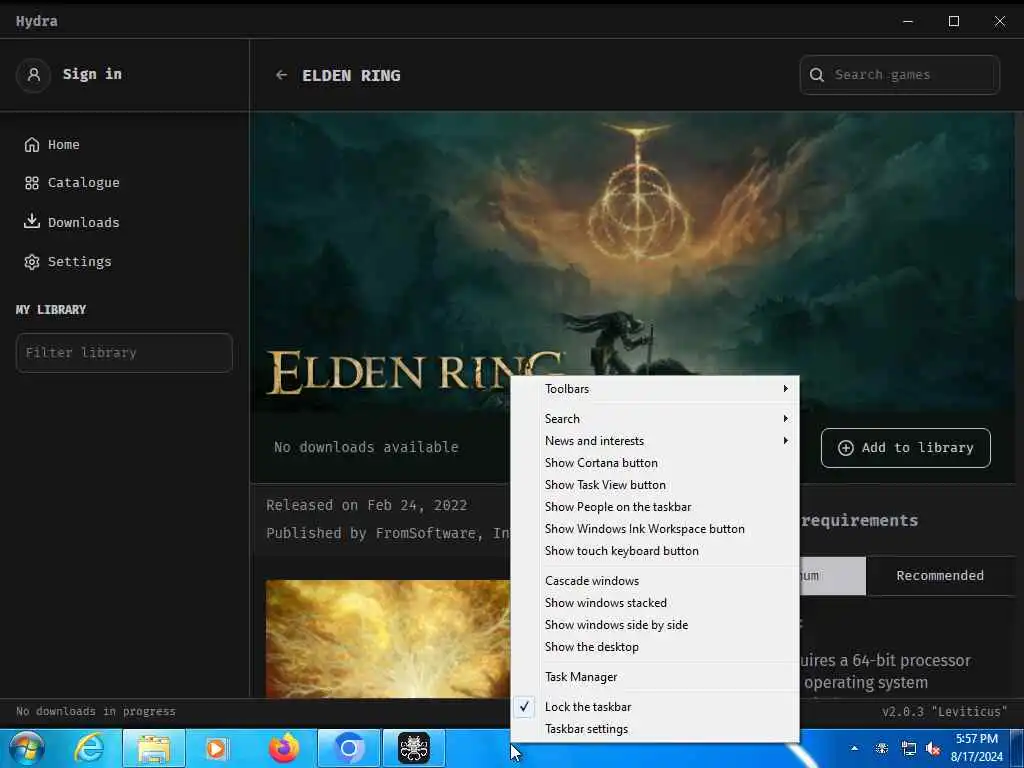Click the network icon in system tray
Image resolution: width=1024 pixels, height=768 pixels.
[908, 748]
